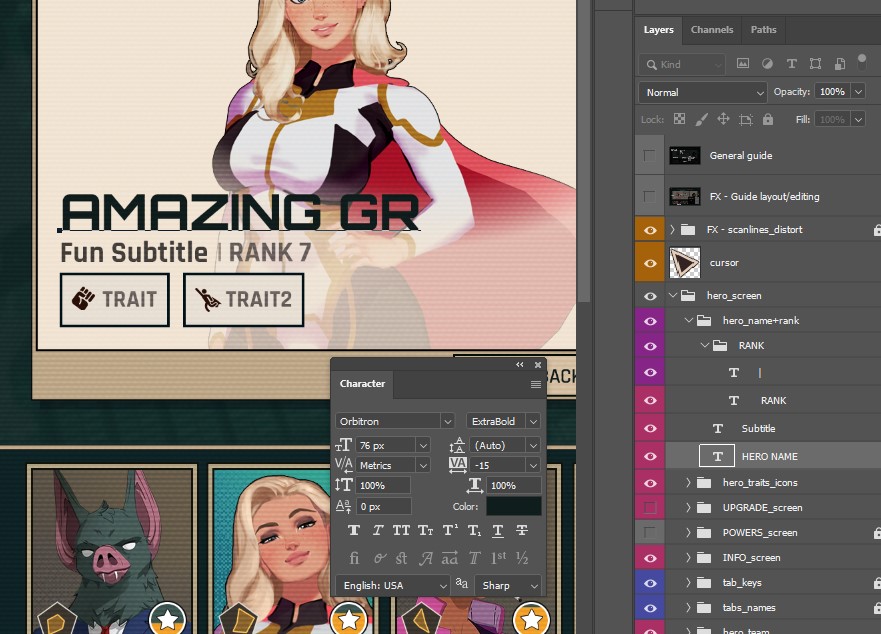This screenshot has width=881, height=634.
Task: Toggle layer filtering switch on or off
Action: [x=862, y=62]
